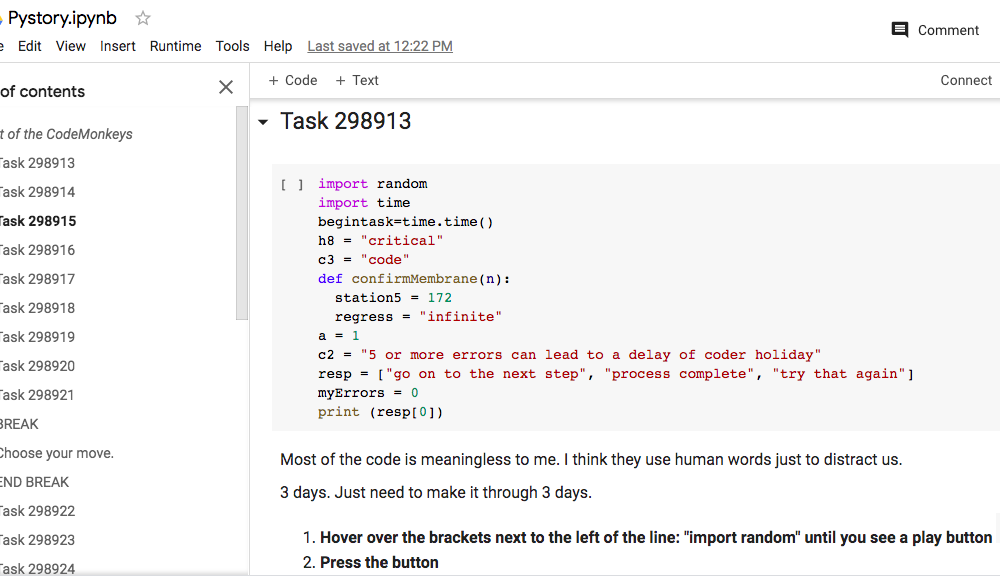
Task: Jump to Task 298915 in contents
Action: (x=38, y=221)
